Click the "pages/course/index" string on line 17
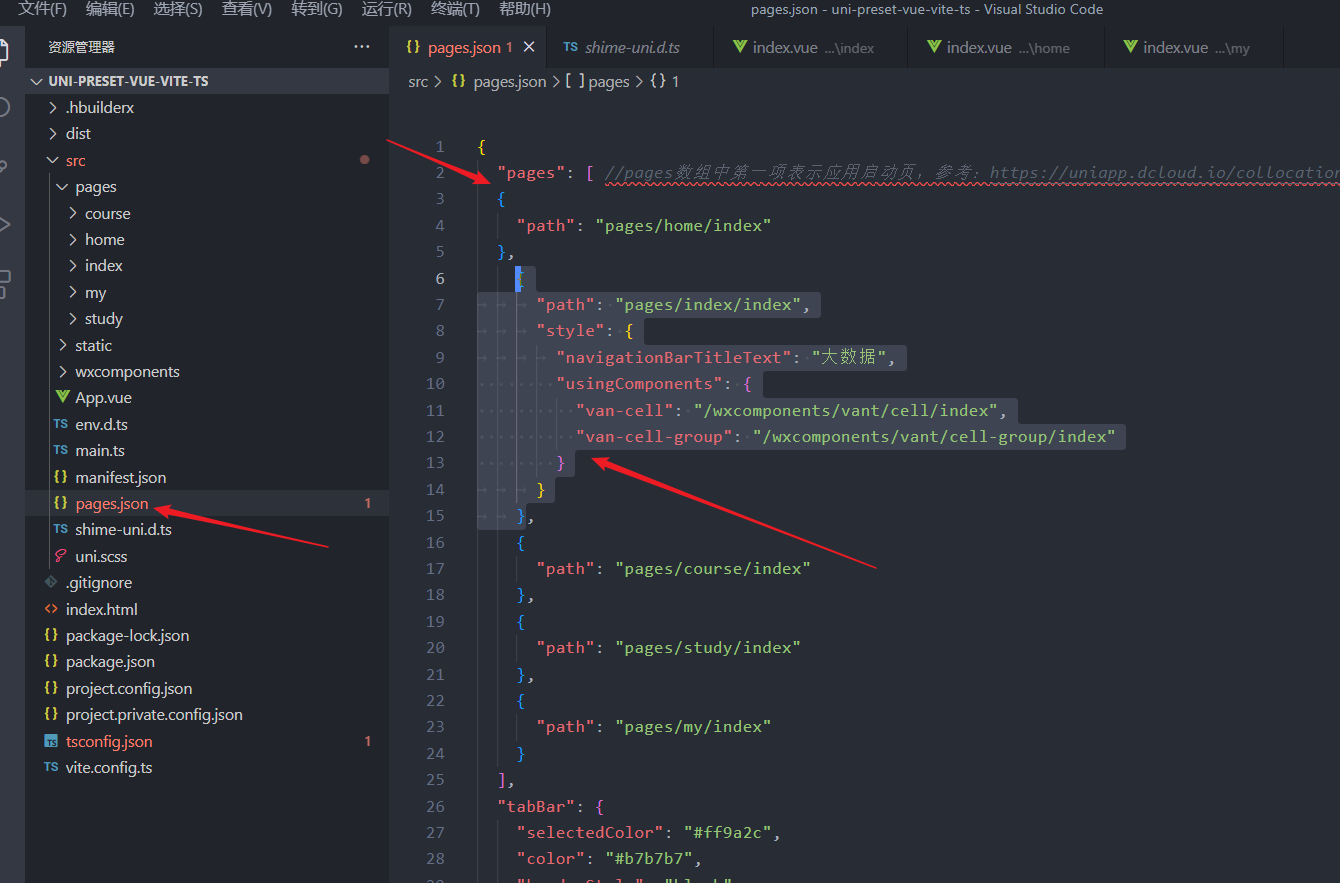Image resolution: width=1340 pixels, height=883 pixels. [713, 569]
